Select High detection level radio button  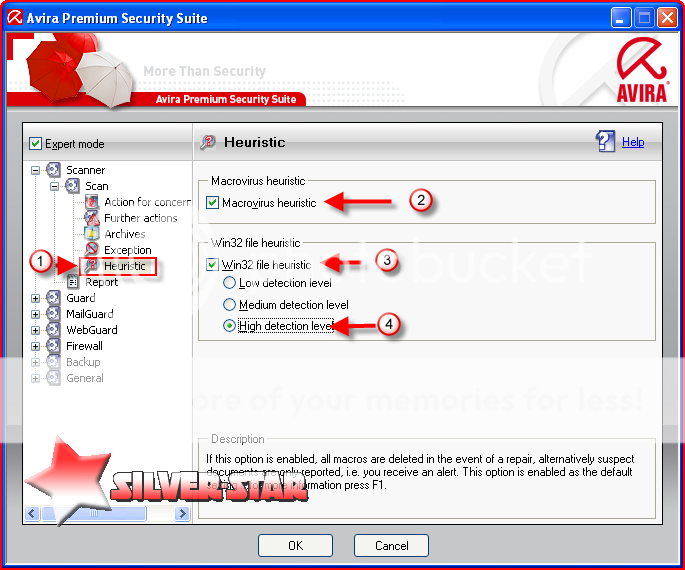point(229,326)
